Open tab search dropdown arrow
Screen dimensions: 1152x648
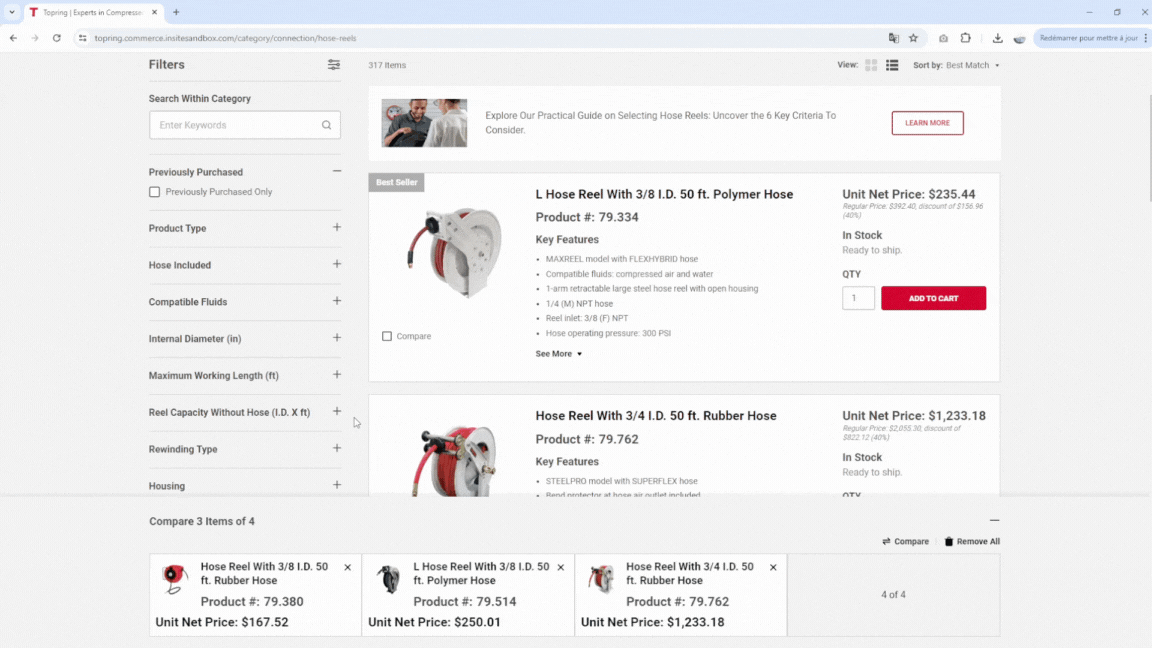(x=12, y=12)
